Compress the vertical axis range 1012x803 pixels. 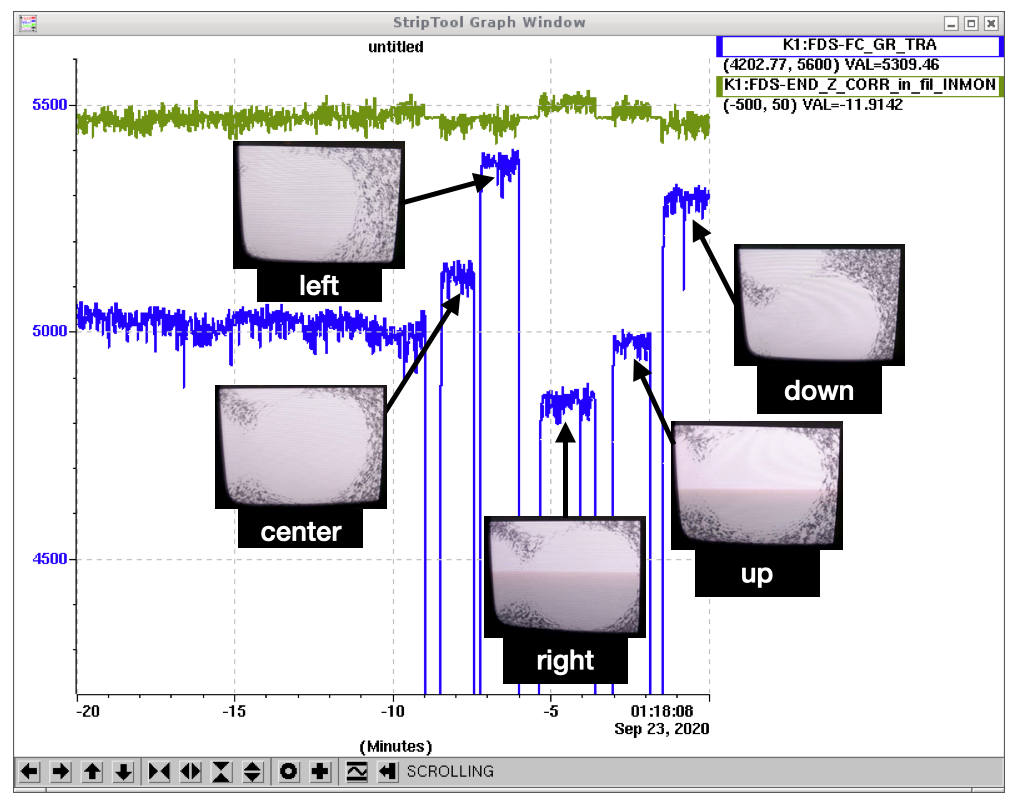pyautogui.click(x=222, y=772)
